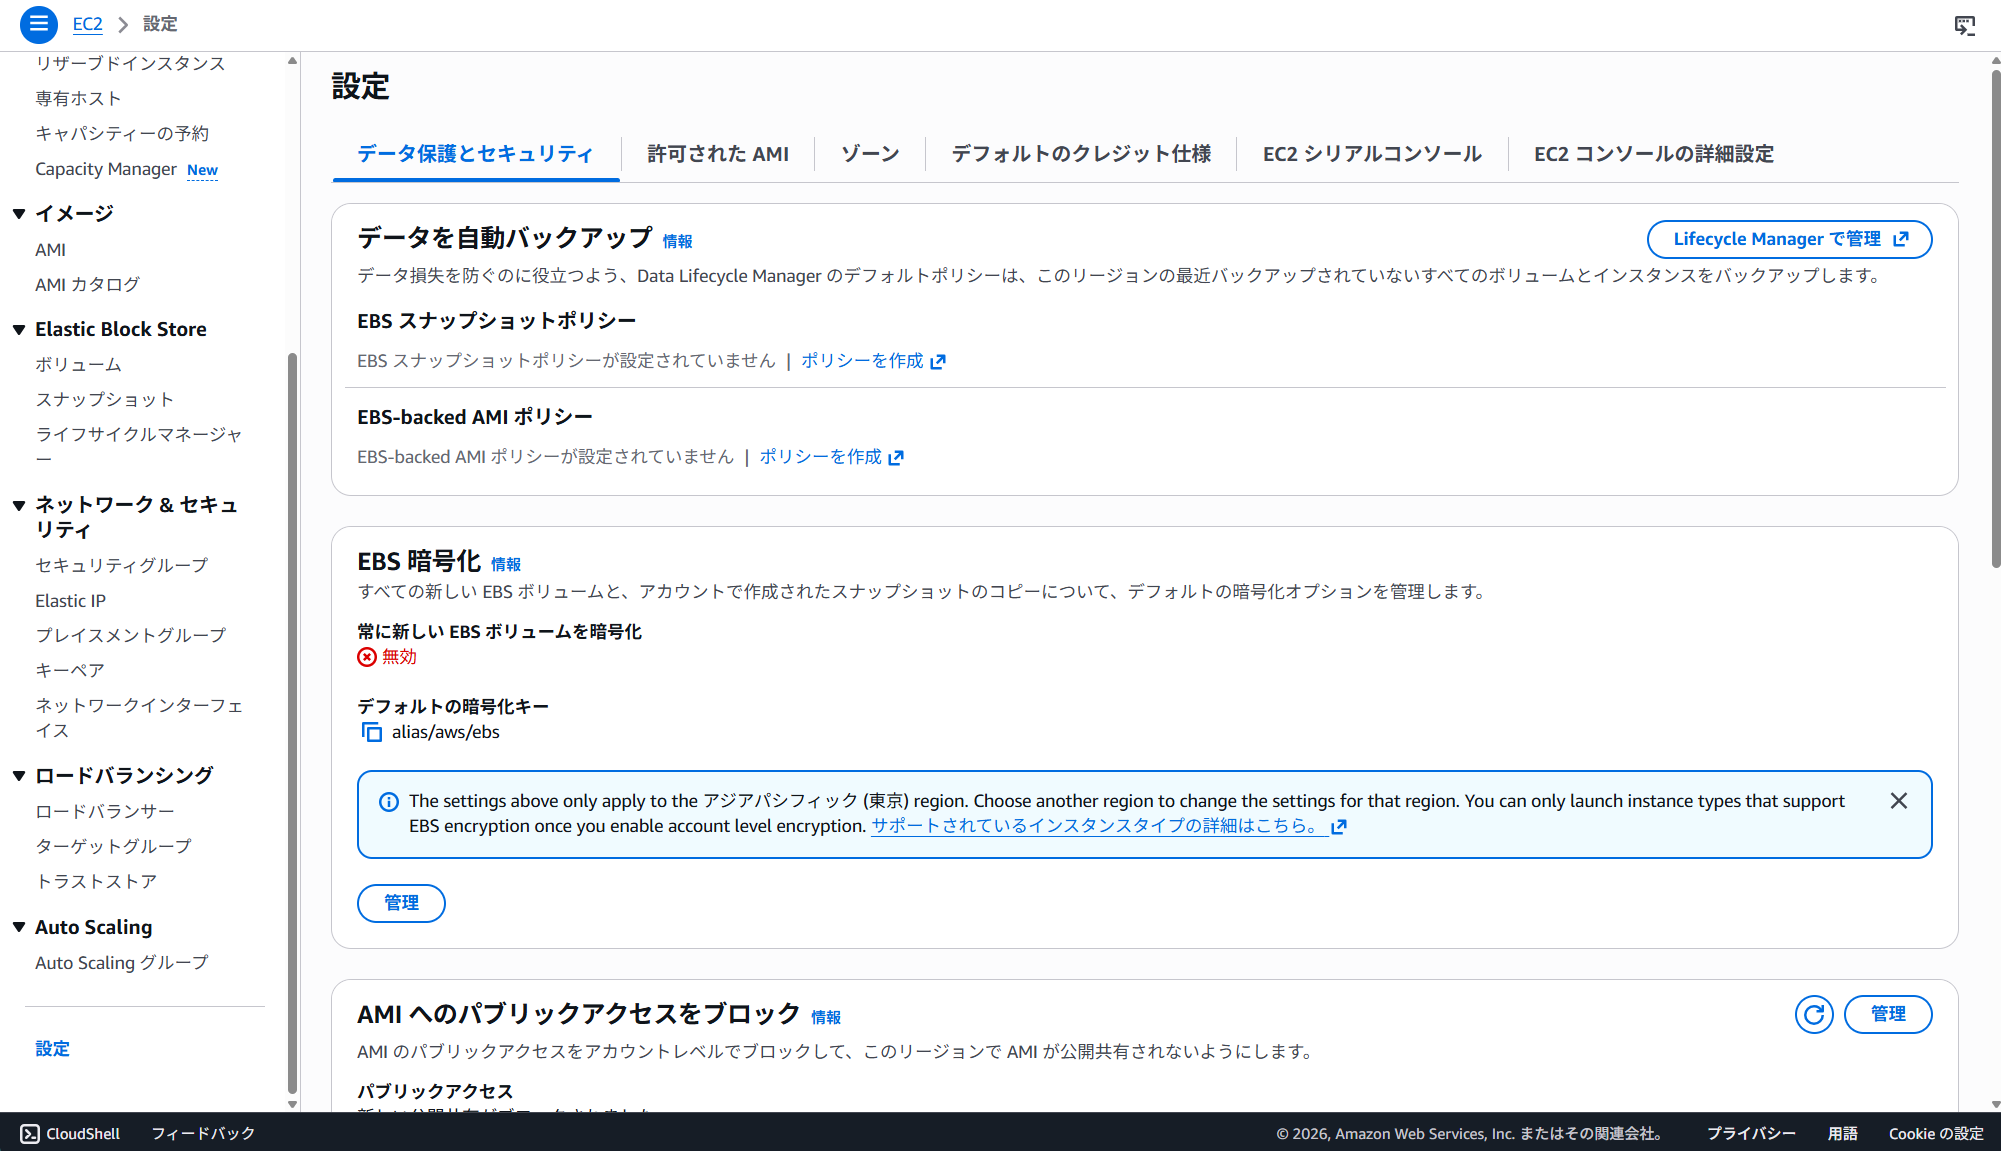Open CloudShell from the bottom bar

tap(72, 1133)
